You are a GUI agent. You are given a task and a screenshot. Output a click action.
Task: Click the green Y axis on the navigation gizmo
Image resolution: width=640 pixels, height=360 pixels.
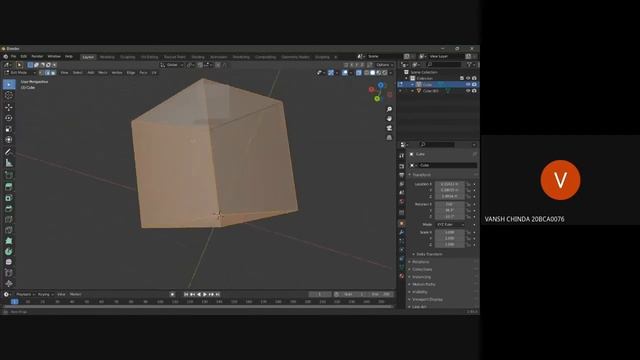coord(377,98)
